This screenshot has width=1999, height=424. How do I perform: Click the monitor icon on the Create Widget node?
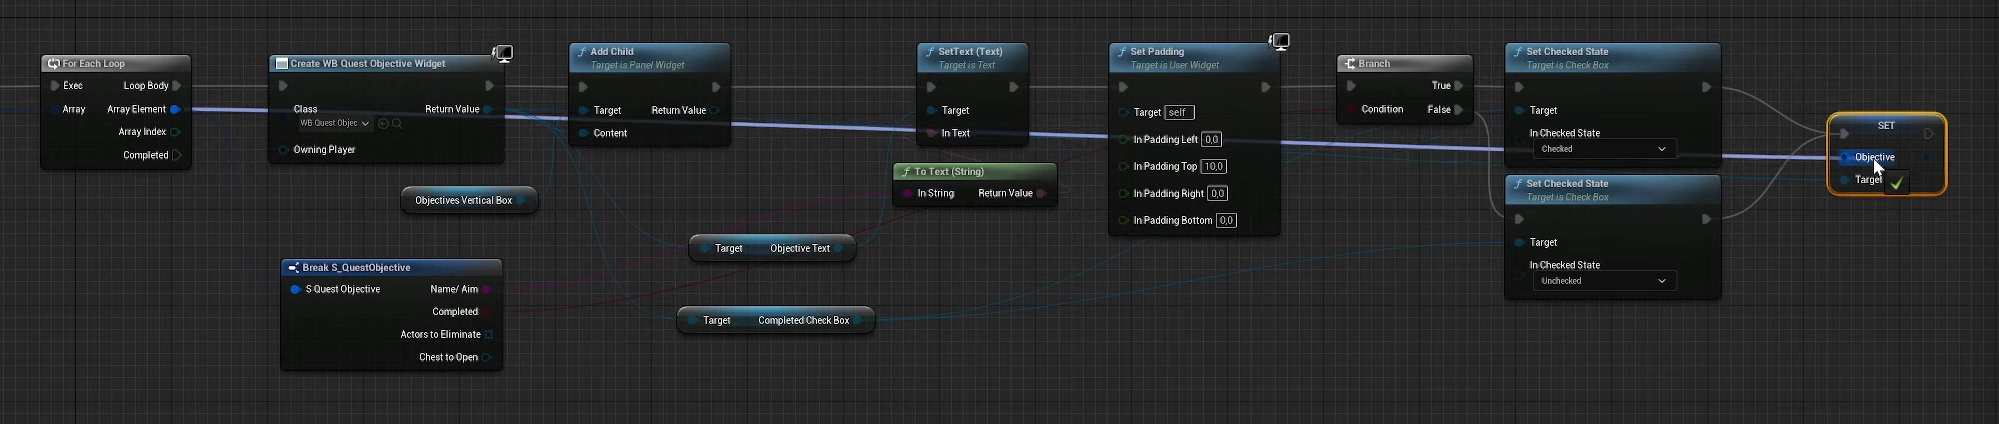tap(503, 53)
